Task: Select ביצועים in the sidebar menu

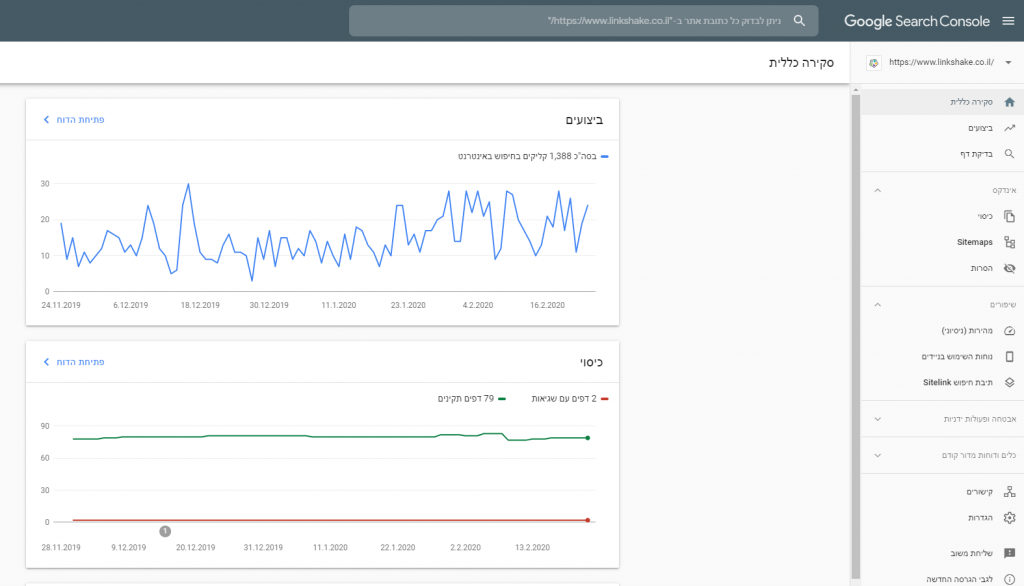Action: (942, 128)
